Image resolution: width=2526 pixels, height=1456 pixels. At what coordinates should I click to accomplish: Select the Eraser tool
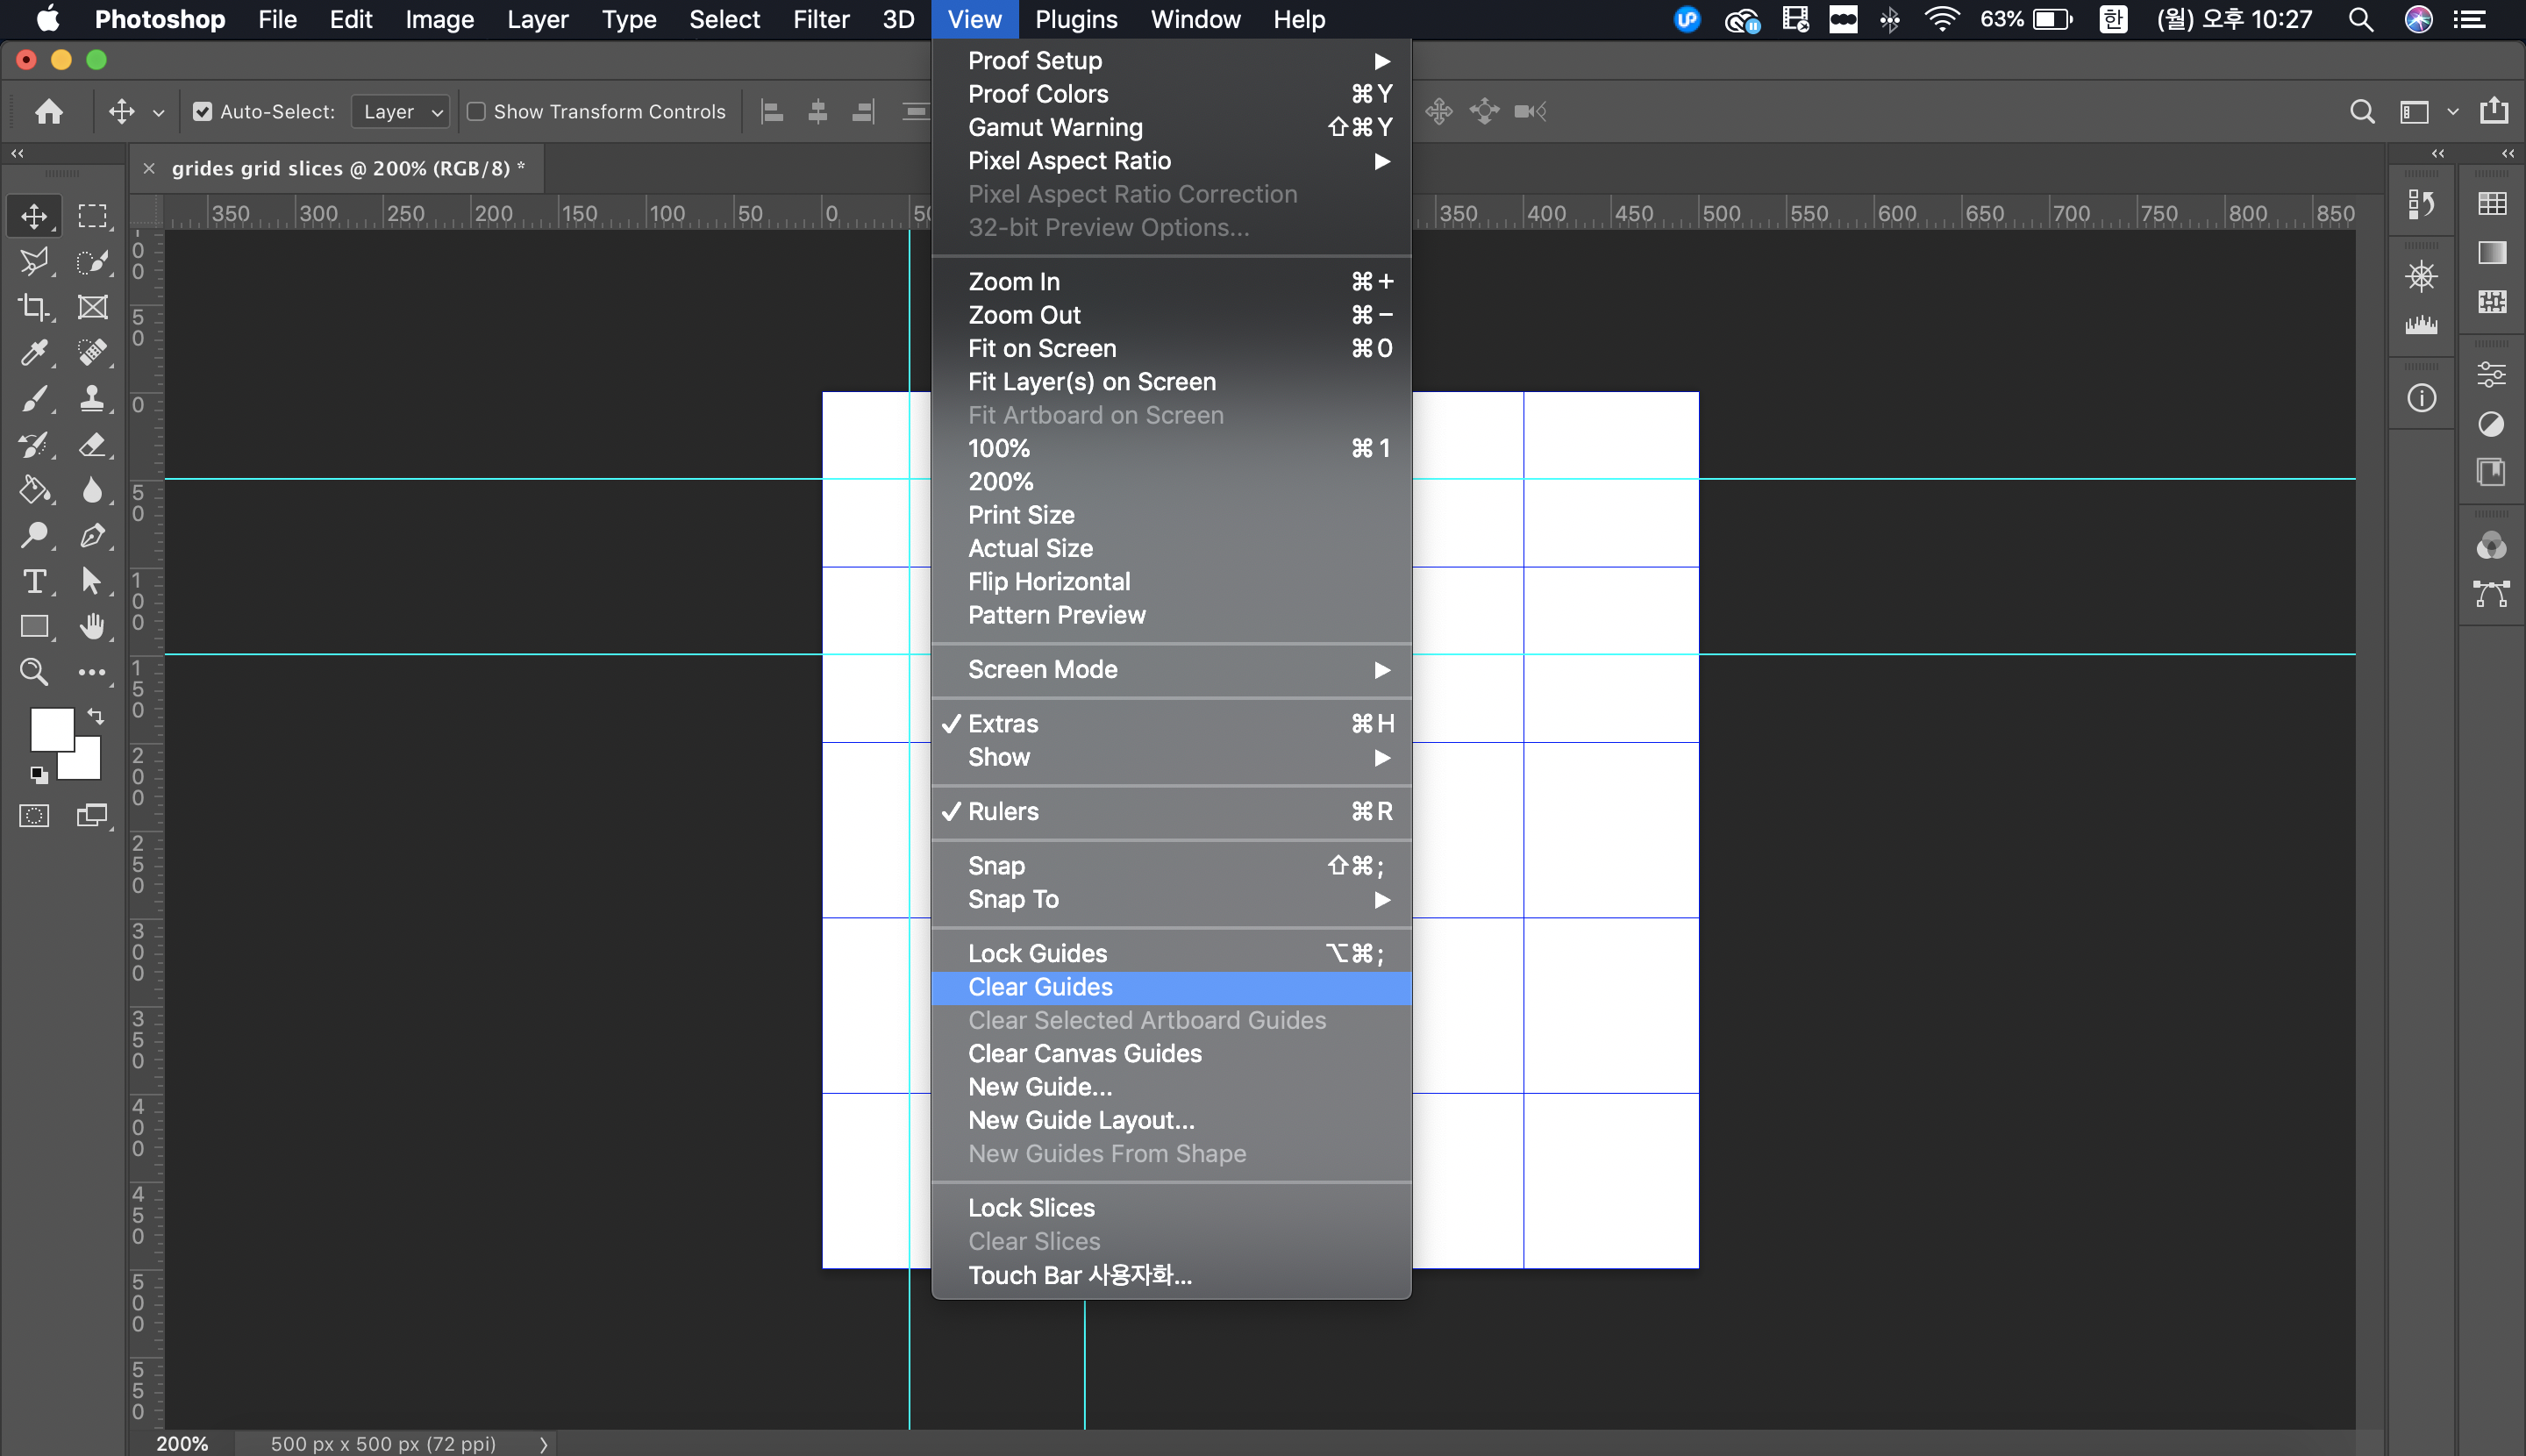(x=92, y=444)
